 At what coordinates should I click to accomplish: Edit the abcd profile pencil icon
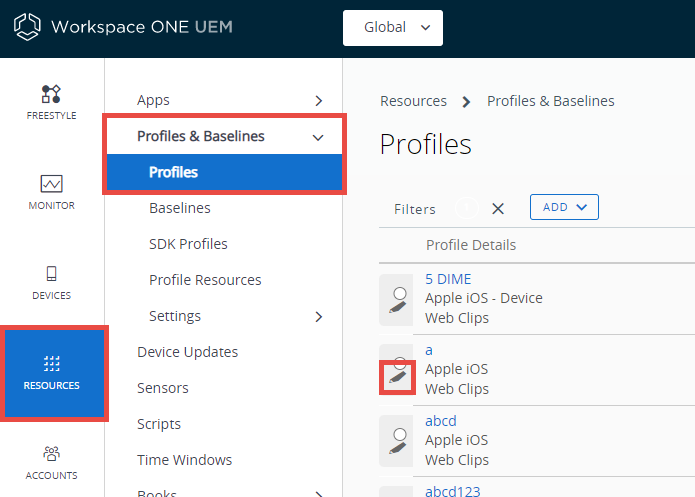[x=398, y=448]
